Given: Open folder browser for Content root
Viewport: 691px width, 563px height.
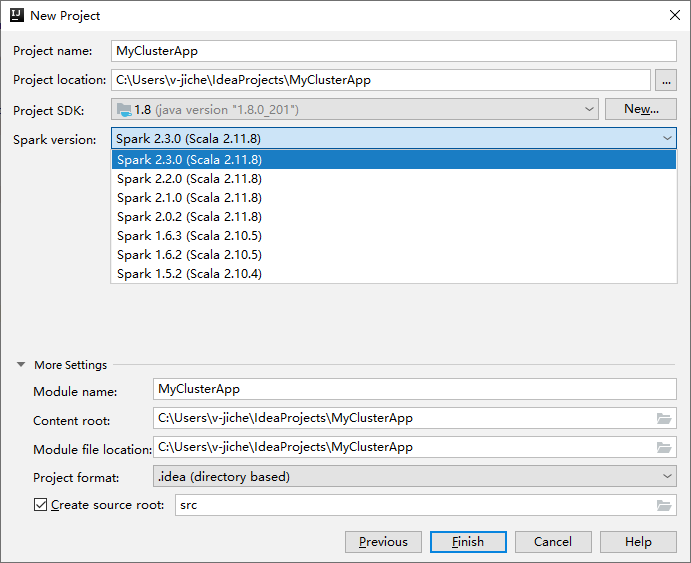Looking at the screenshot, I should click(x=664, y=418).
